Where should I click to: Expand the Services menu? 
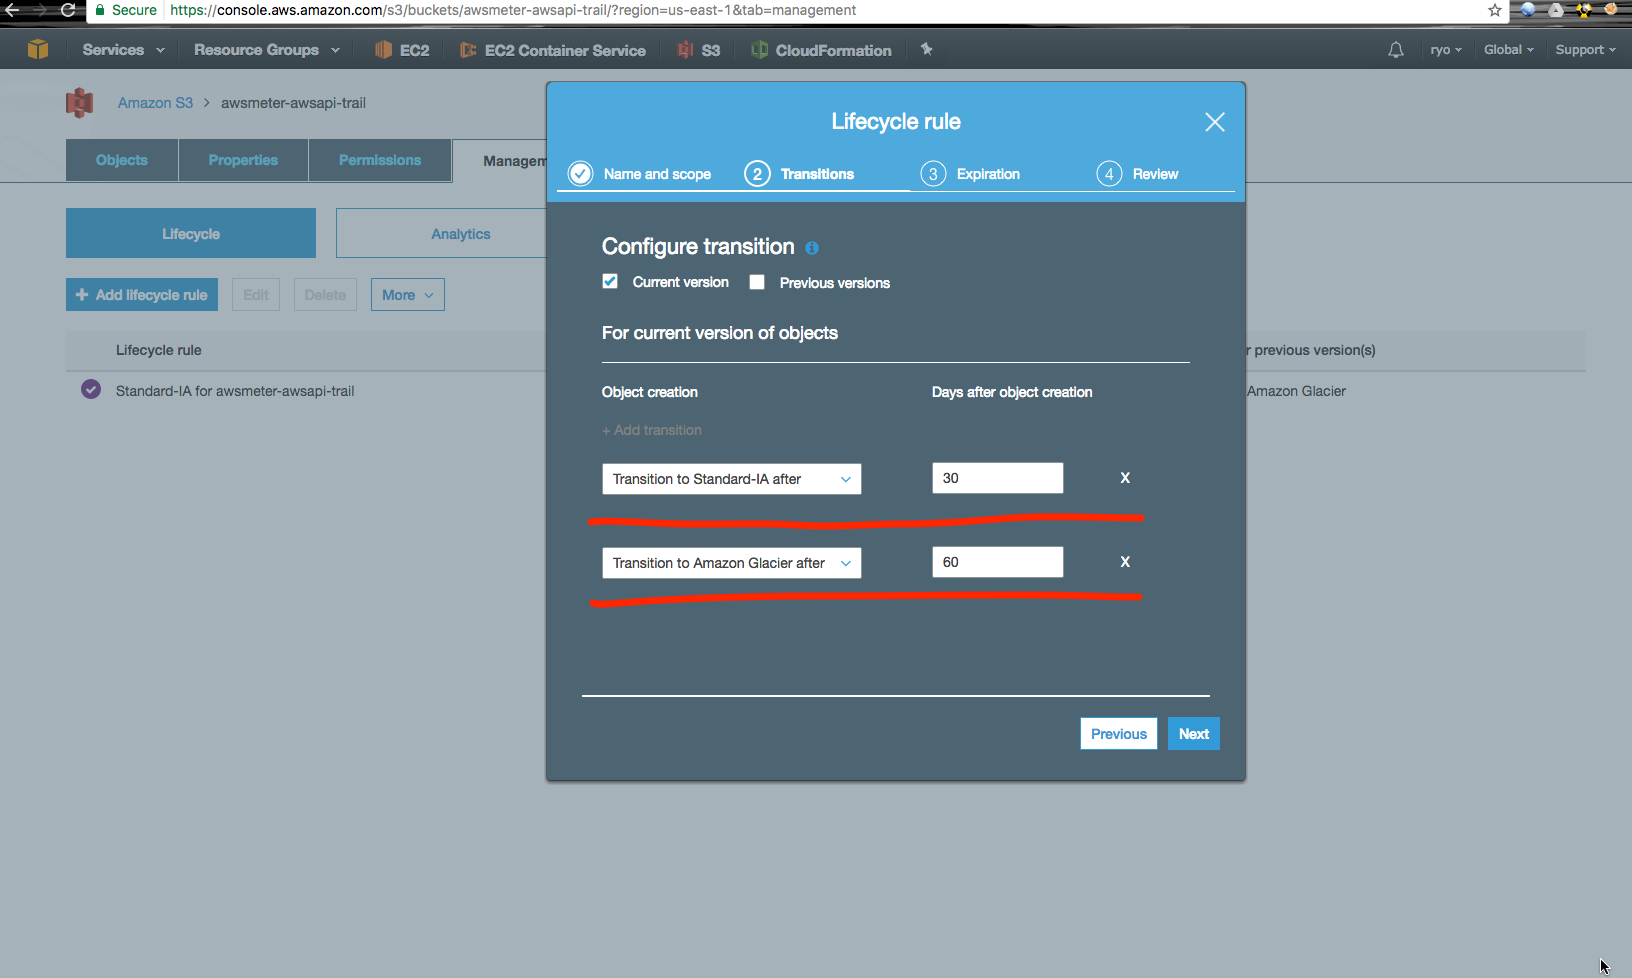click(123, 50)
